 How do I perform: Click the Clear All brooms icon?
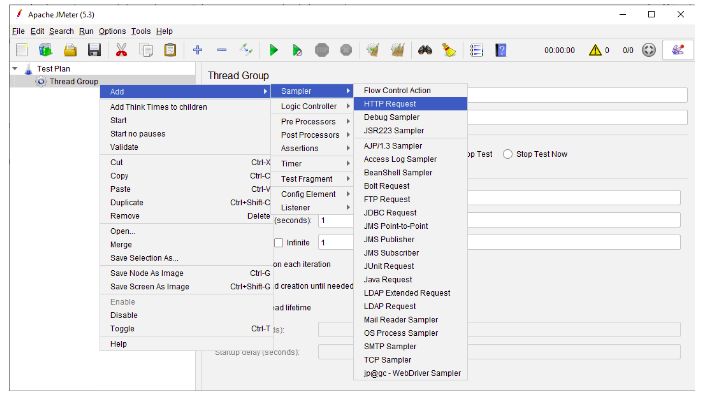pyautogui.click(x=397, y=50)
